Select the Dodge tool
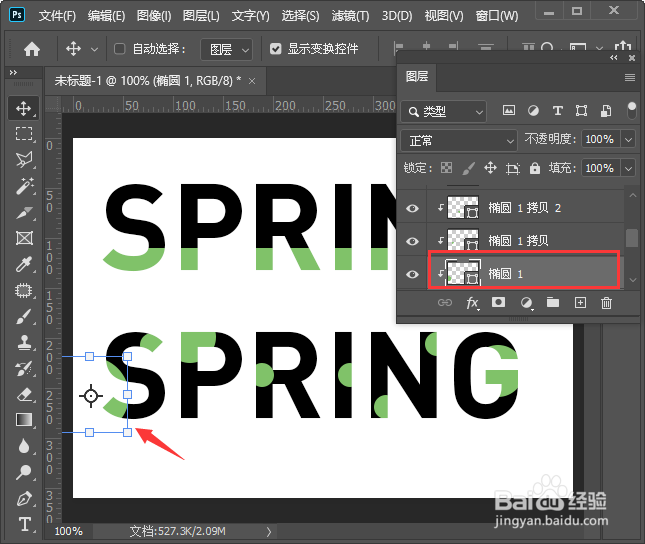Image resolution: width=645 pixels, height=544 pixels. coord(23,472)
